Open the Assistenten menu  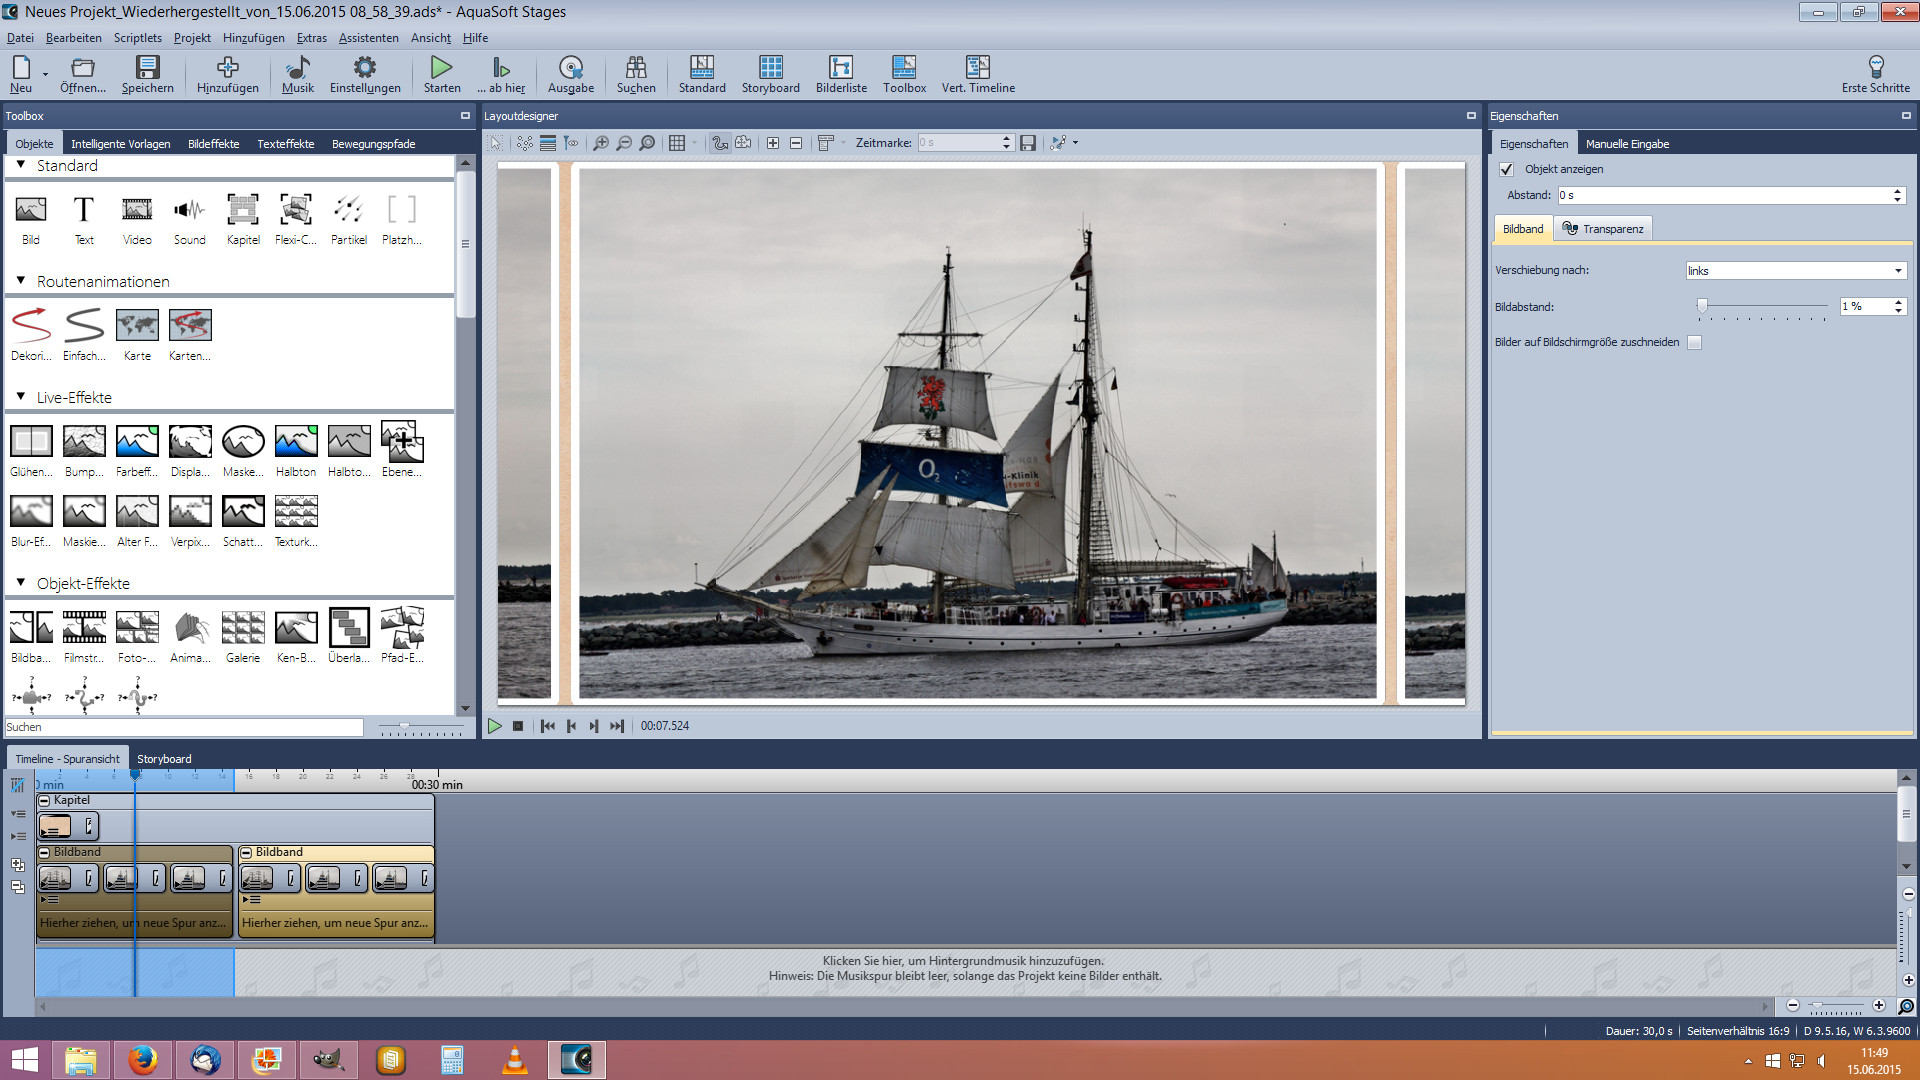(x=368, y=38)
